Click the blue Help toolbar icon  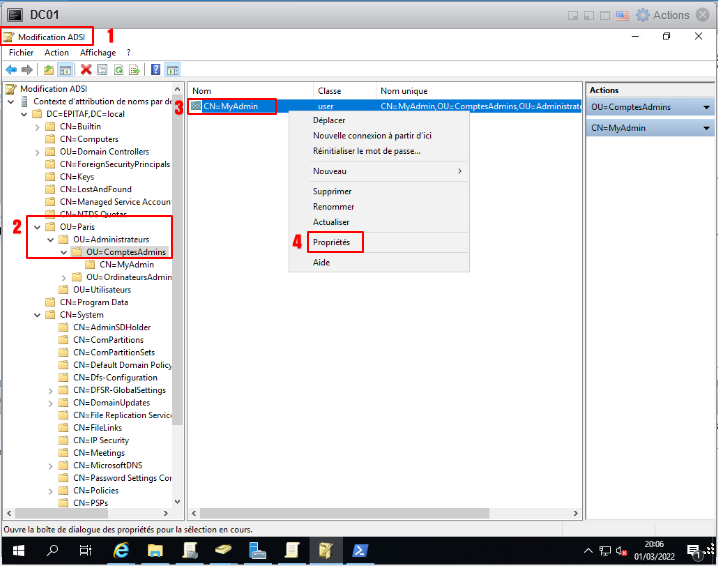tap(156, 70)
